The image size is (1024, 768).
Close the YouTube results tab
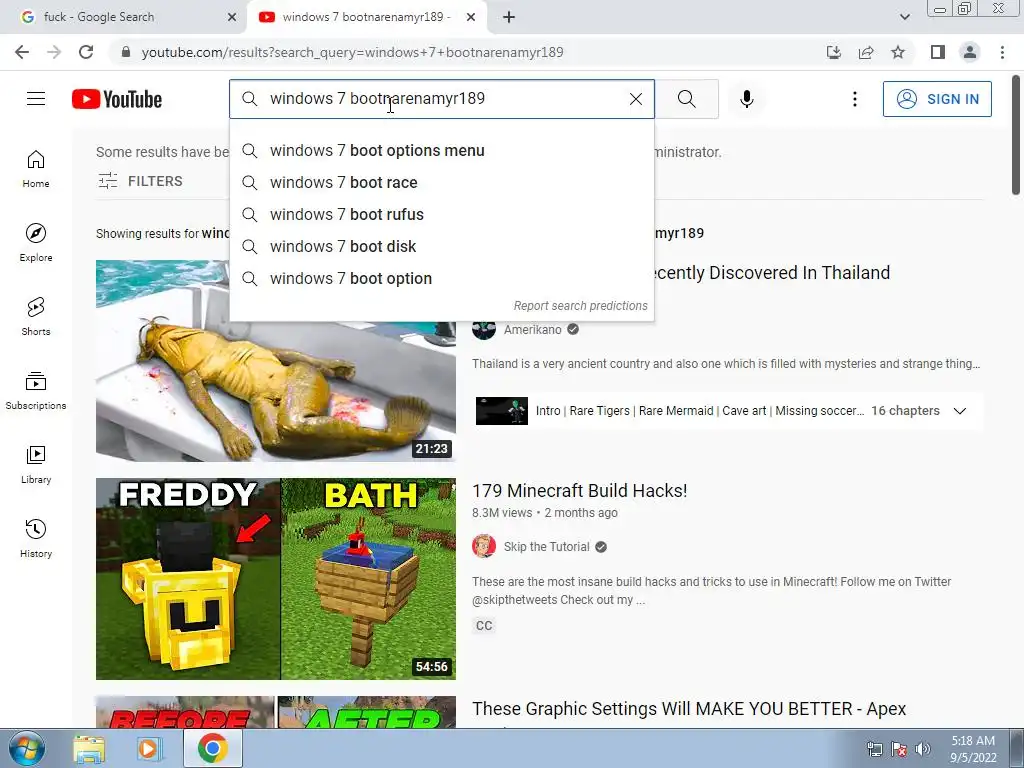click(471, 17)
